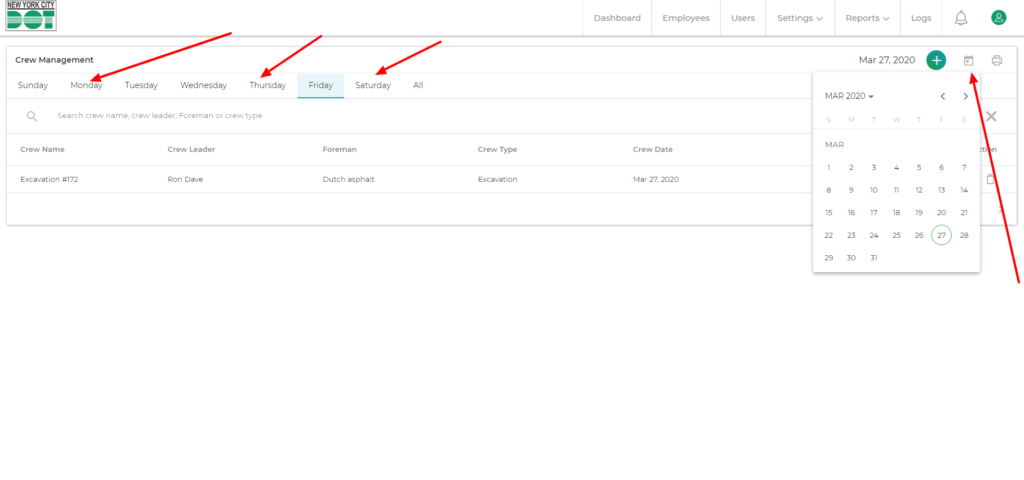Expand the Reports dropdown menu

(866, 18)
